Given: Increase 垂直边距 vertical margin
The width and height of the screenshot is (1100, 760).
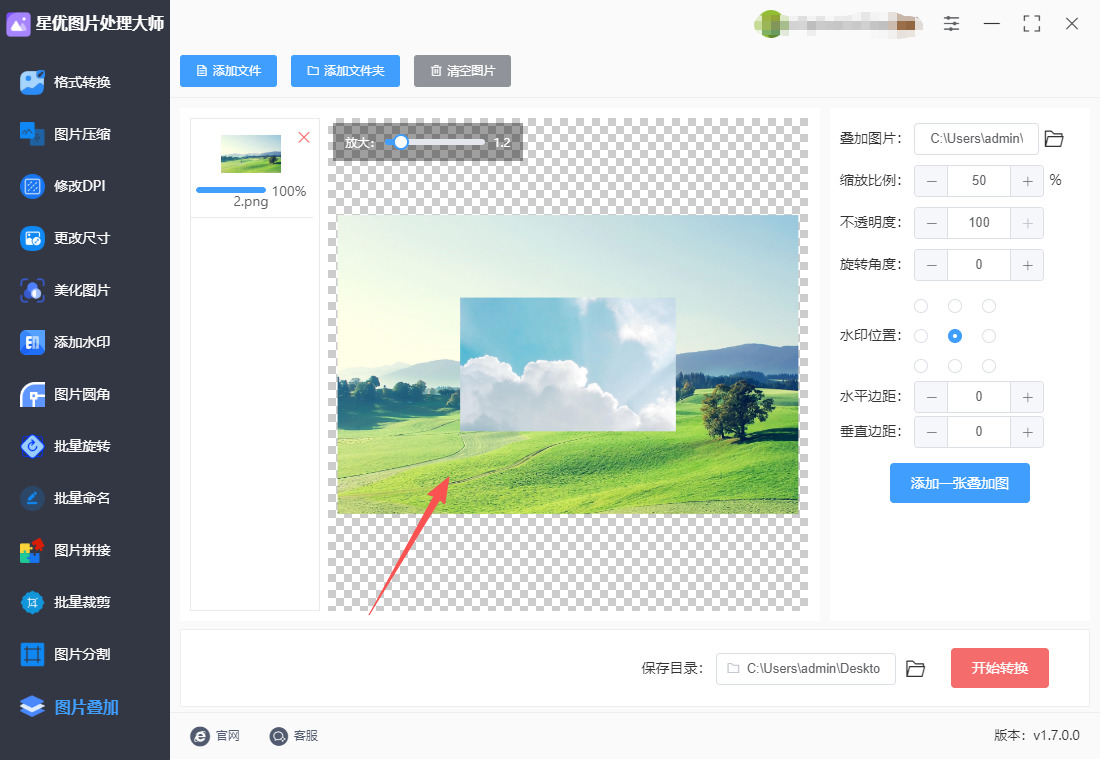Looking at the screenshot, I should [x=1027, y=432].
